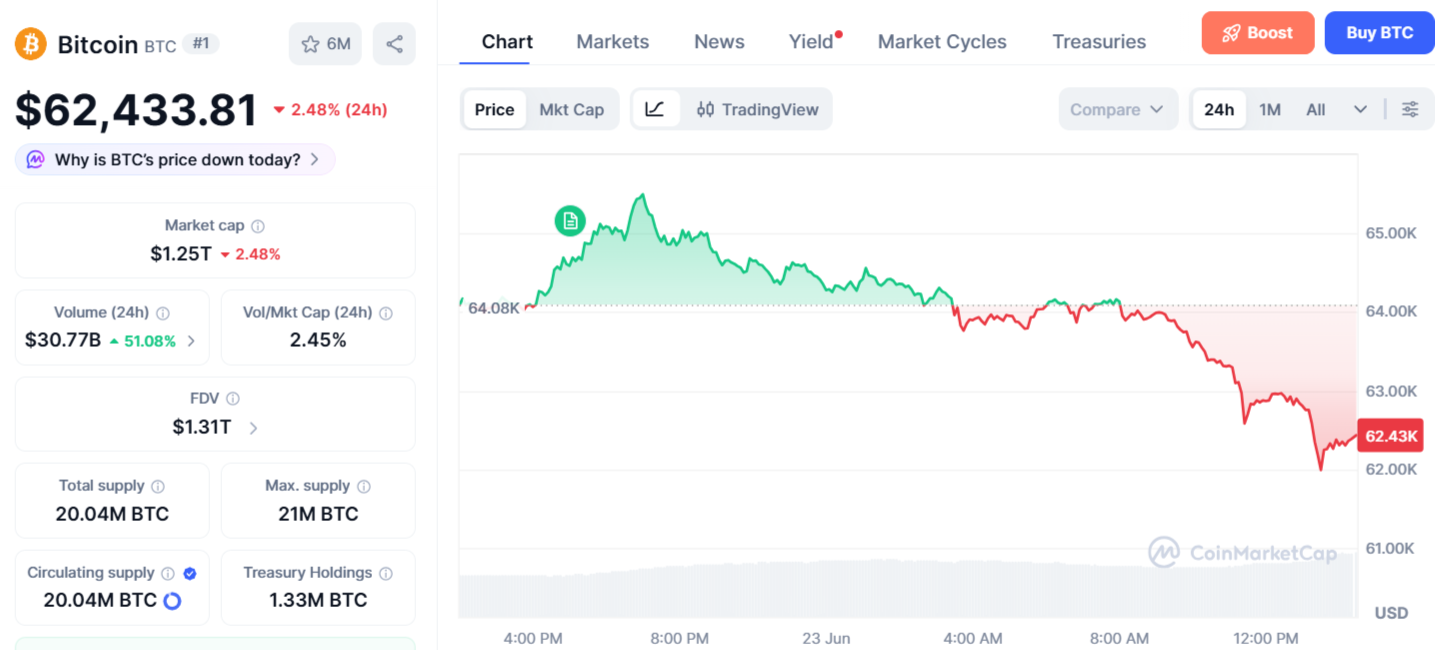Viewport: 1435px width, 650px height.
Task: Click the rocket icon in Boost button
Action: tap(1231, 33)
